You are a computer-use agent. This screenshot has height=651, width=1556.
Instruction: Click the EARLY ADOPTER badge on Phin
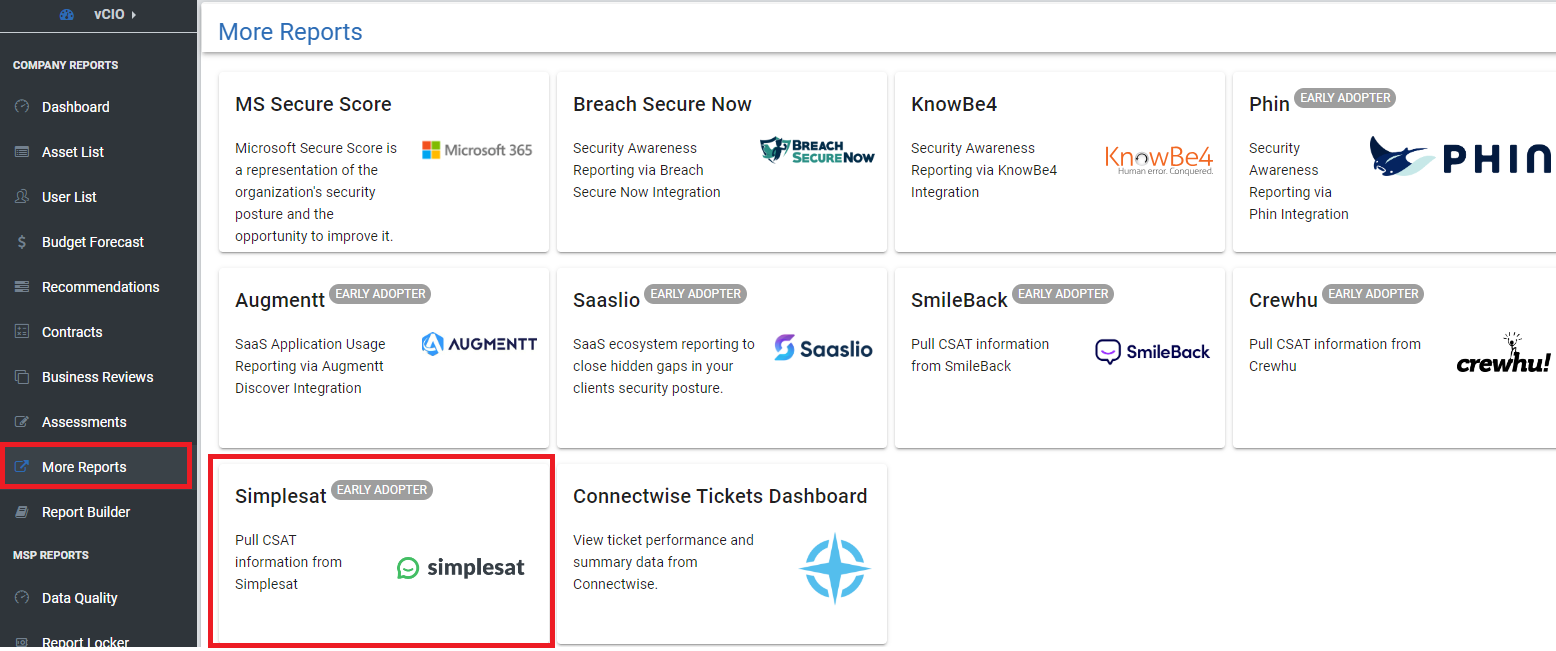(x=1345, y=98)
